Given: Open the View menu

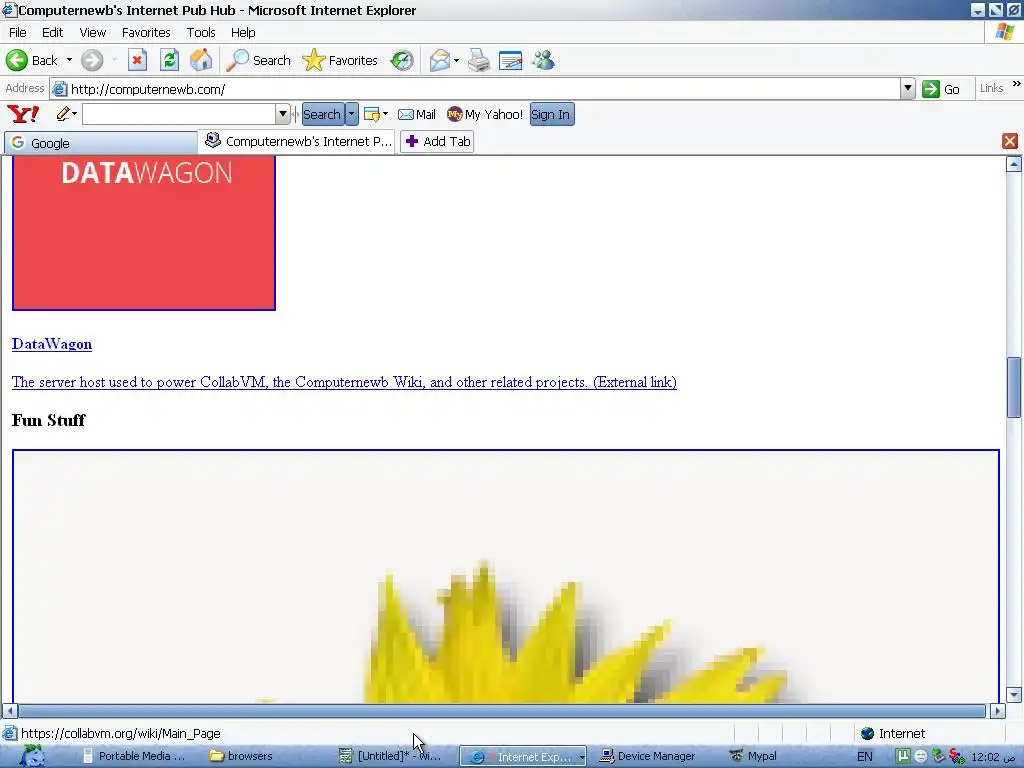Looking at the screenshot, I should point(93,33).
